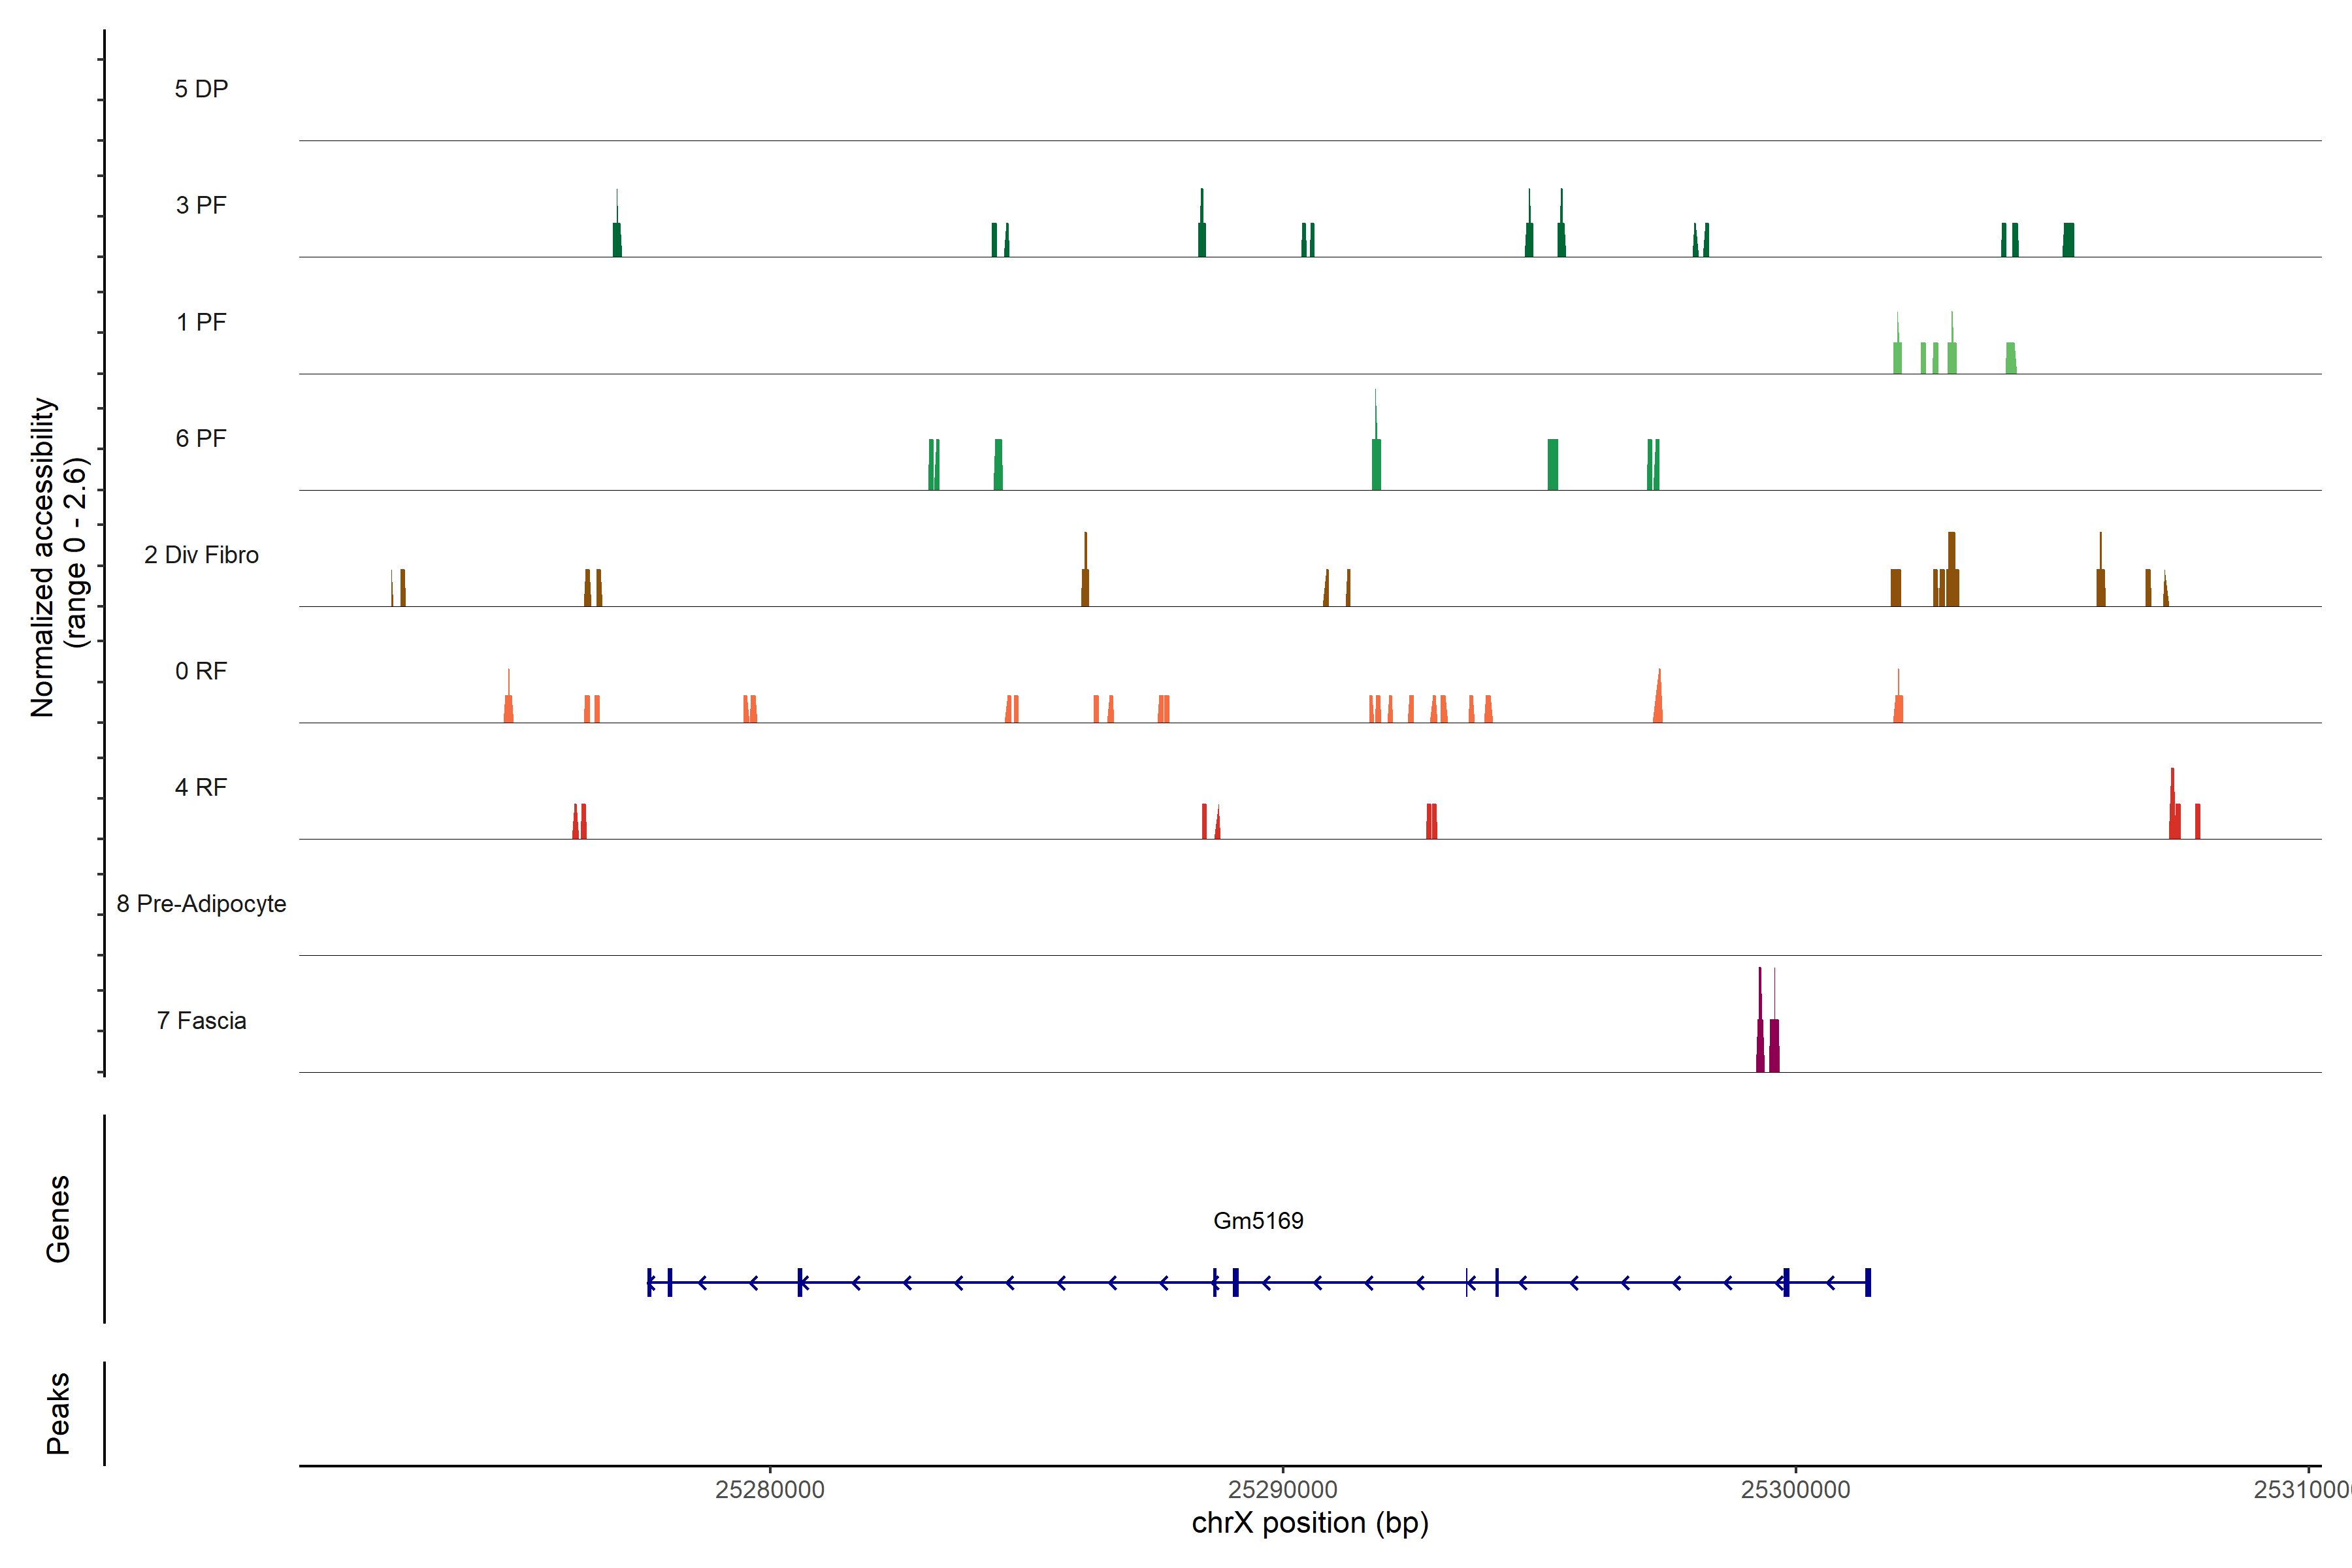Click the 7 Fascia track label
This screenshot has height=1568, width=2352.
[201, 1021]
